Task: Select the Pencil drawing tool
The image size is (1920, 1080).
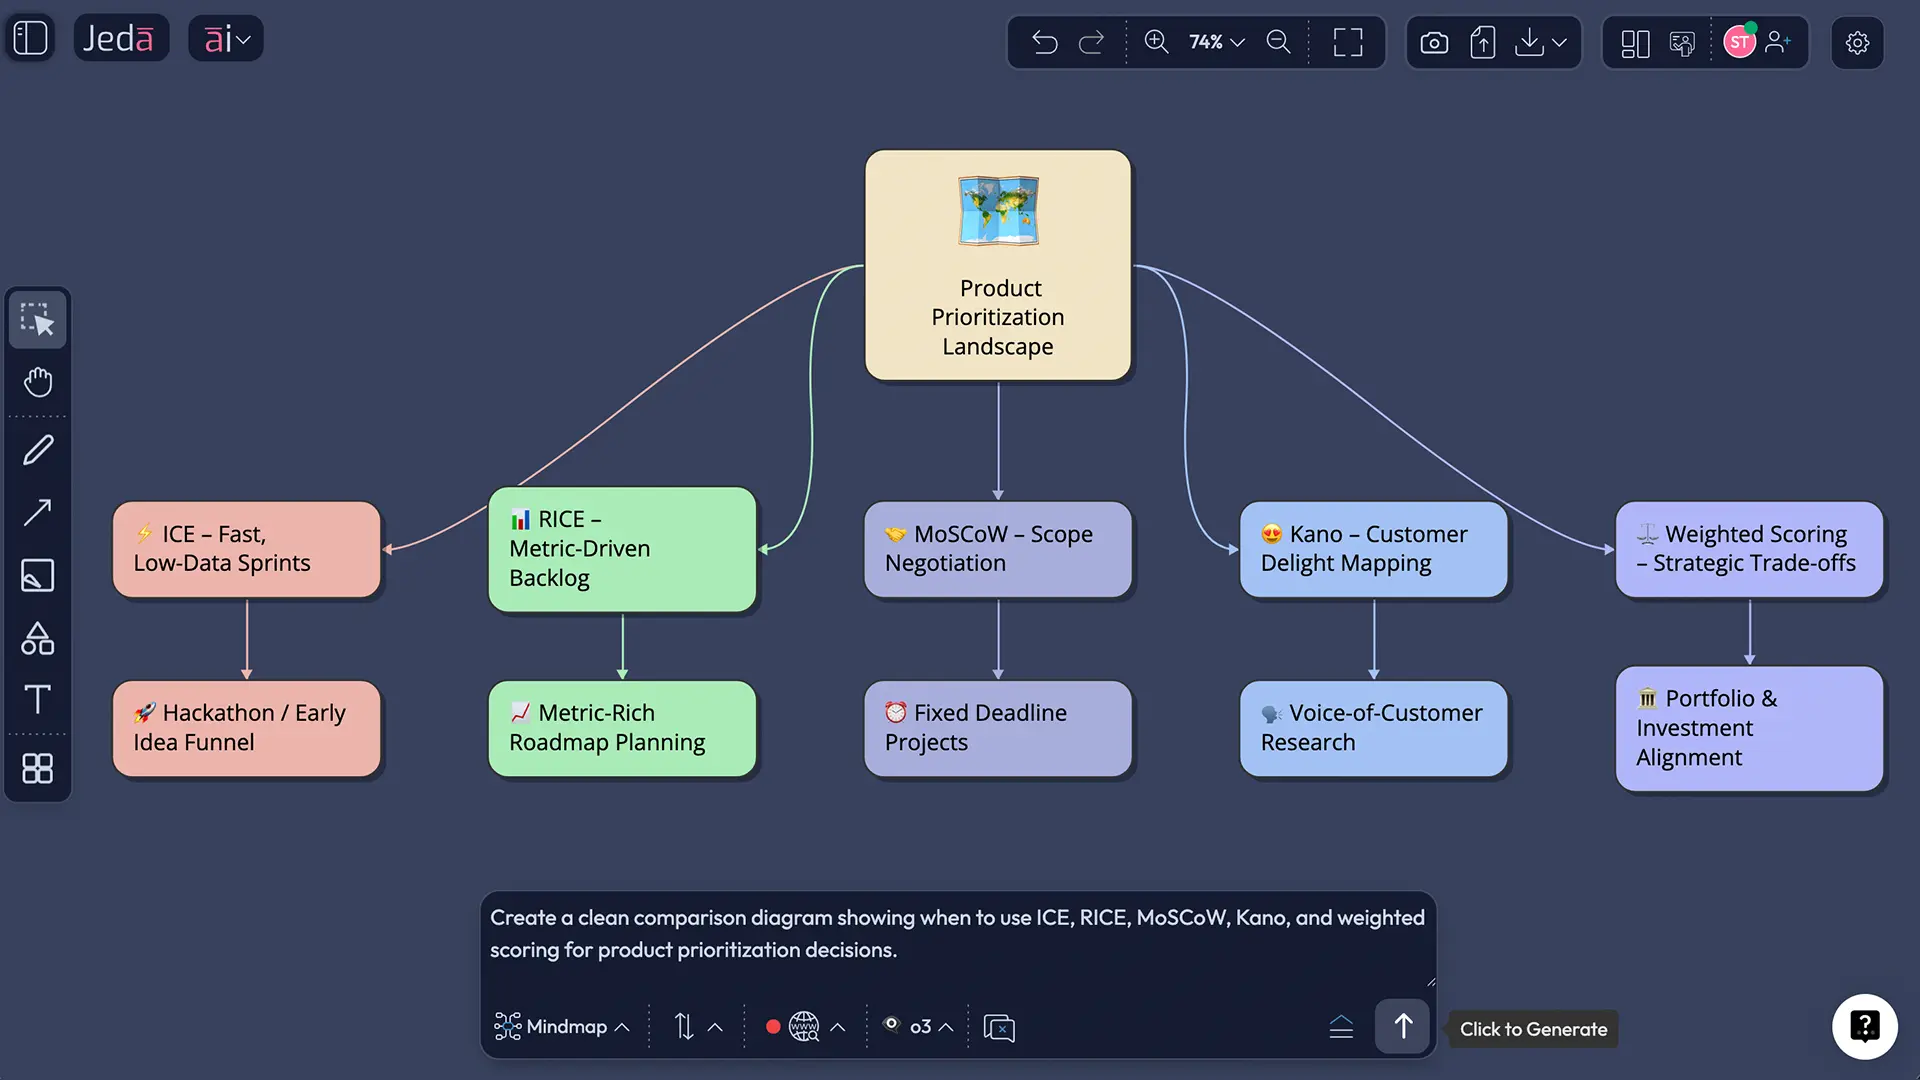Action: pyautogui.click(x=37, y=448)
